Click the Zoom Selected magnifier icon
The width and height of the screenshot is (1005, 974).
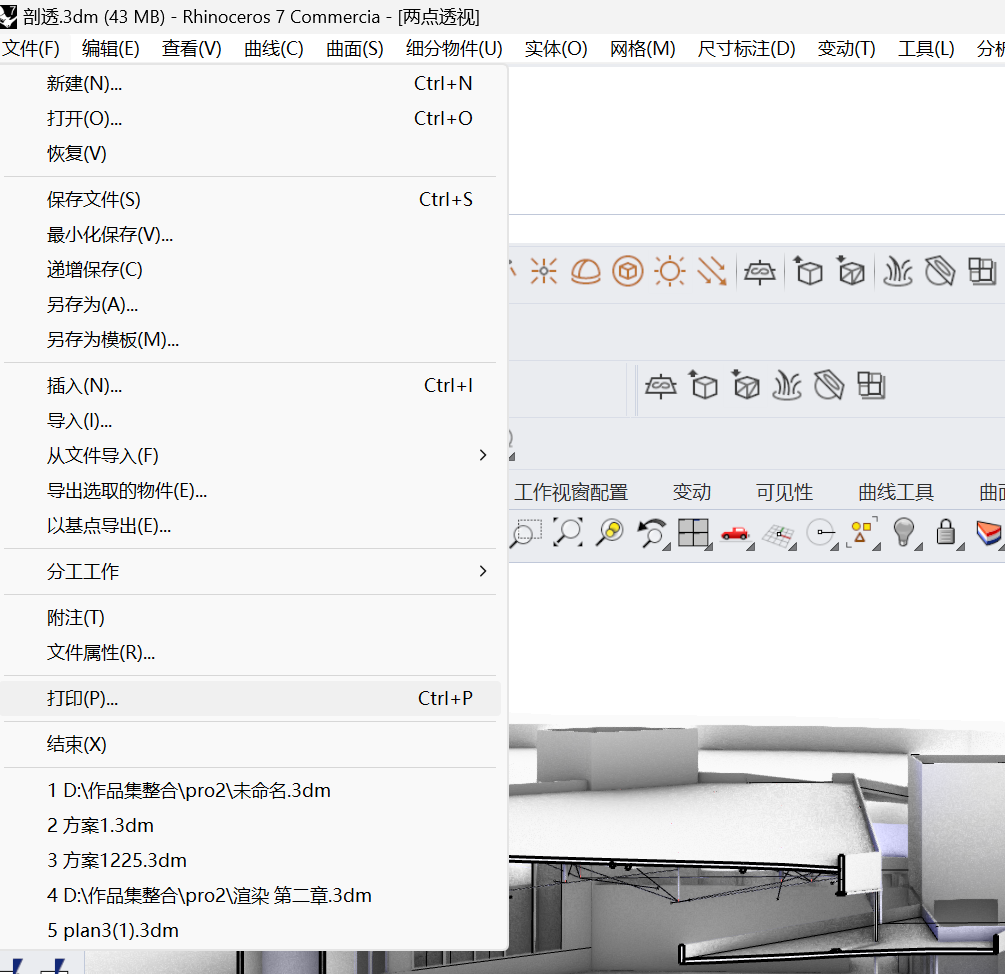click(x=610, y=533)
